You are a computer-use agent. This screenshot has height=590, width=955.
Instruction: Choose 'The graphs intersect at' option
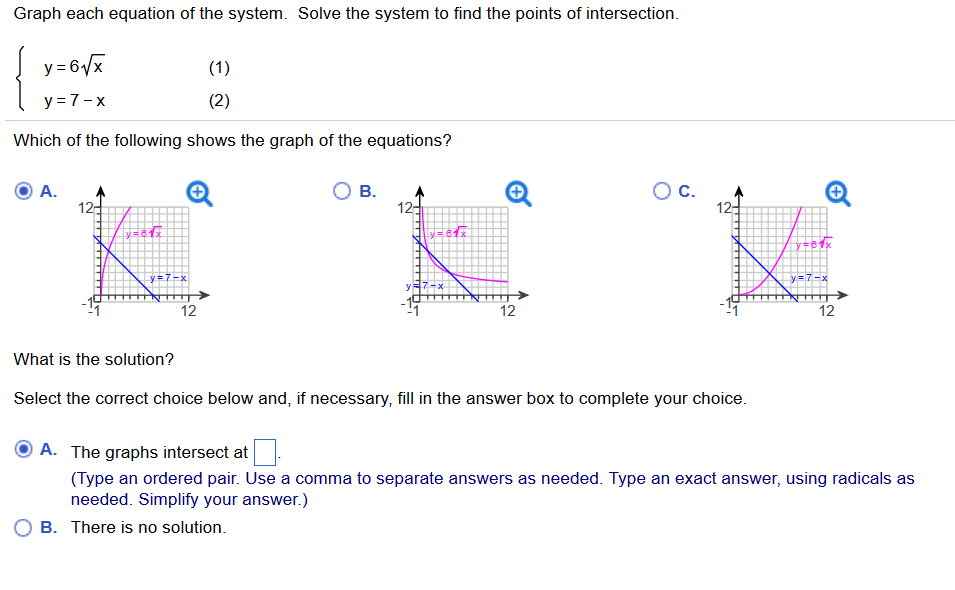click(22, 450)
